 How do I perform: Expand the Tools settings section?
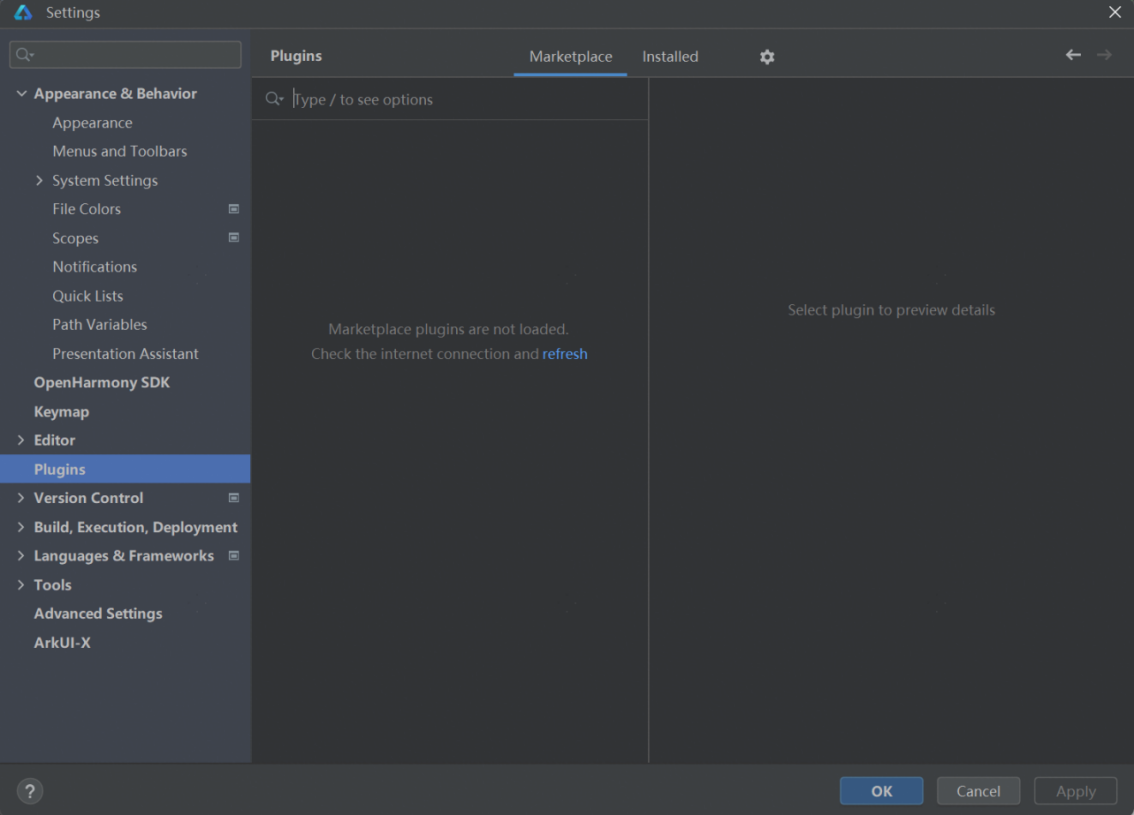(22, 585)
